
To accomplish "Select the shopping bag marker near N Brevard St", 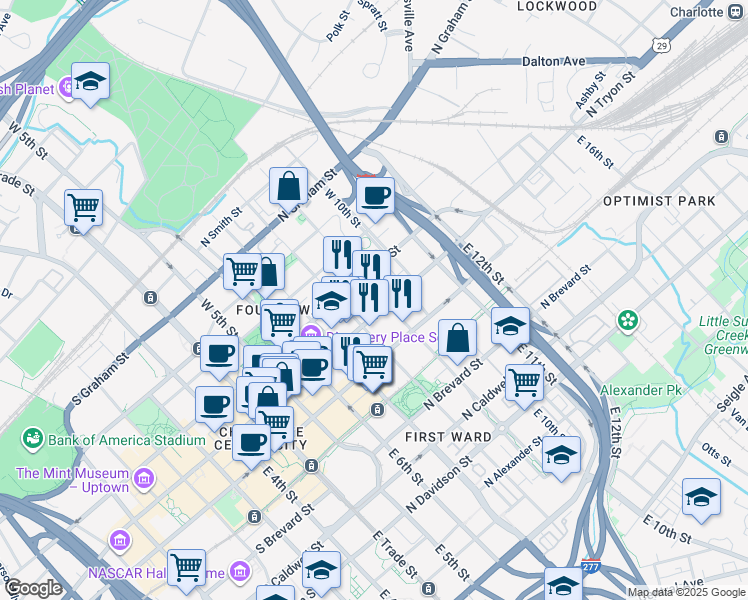I will point(457,337).
